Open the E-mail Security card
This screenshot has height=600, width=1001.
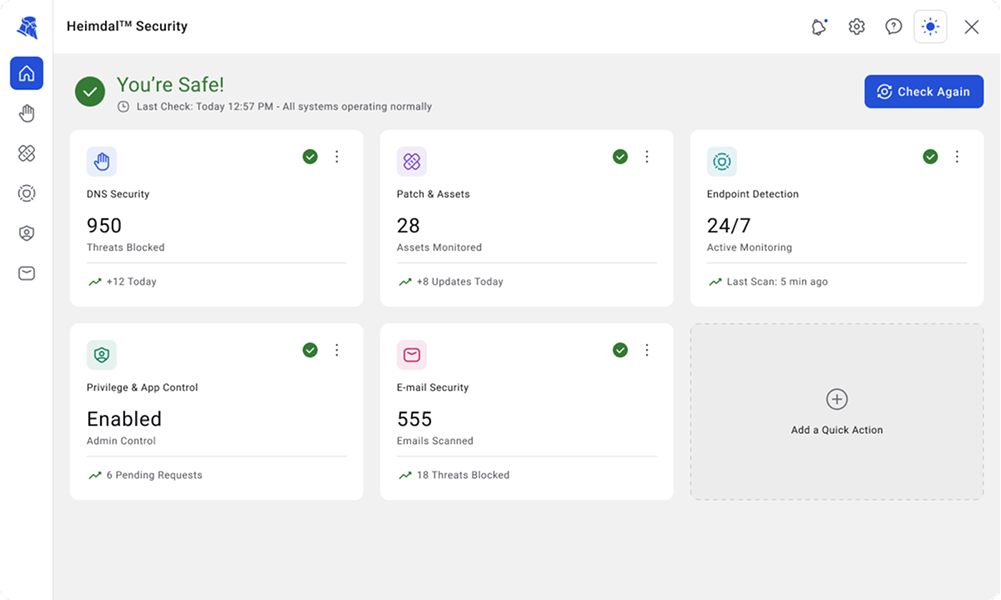(x=527, y=412)
